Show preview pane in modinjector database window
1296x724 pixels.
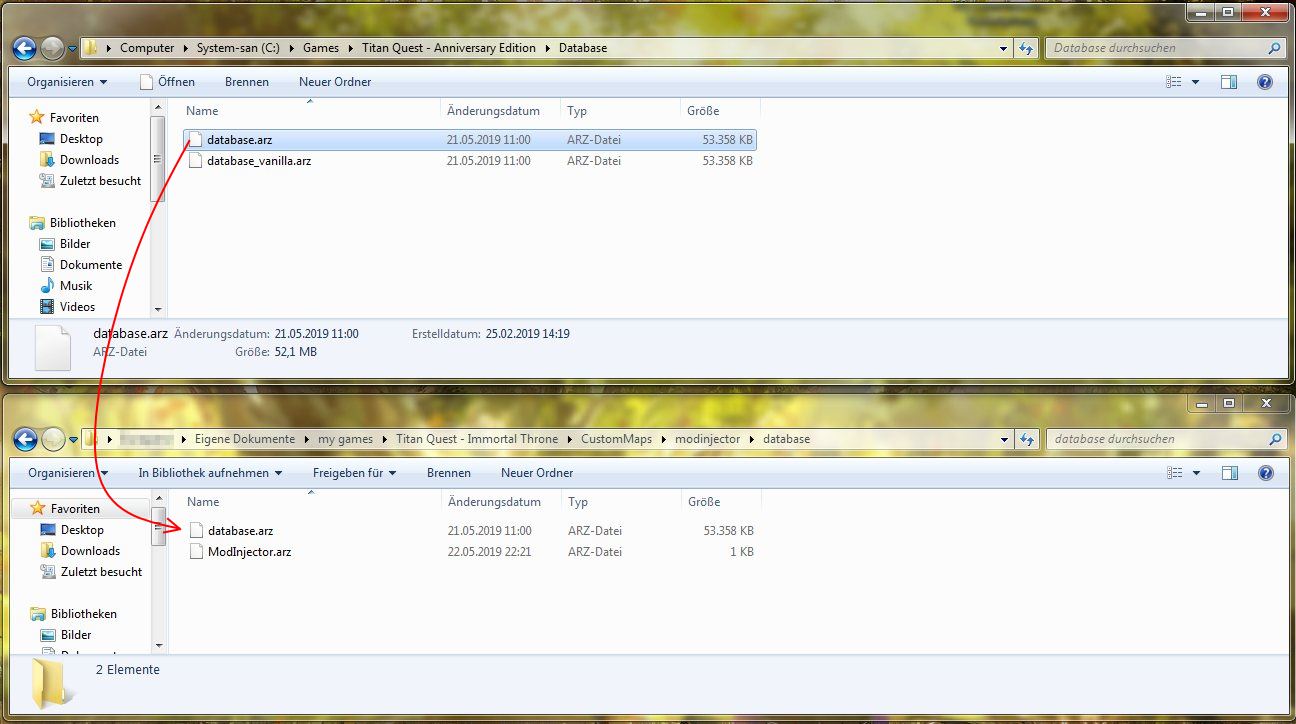point(1229,473)
